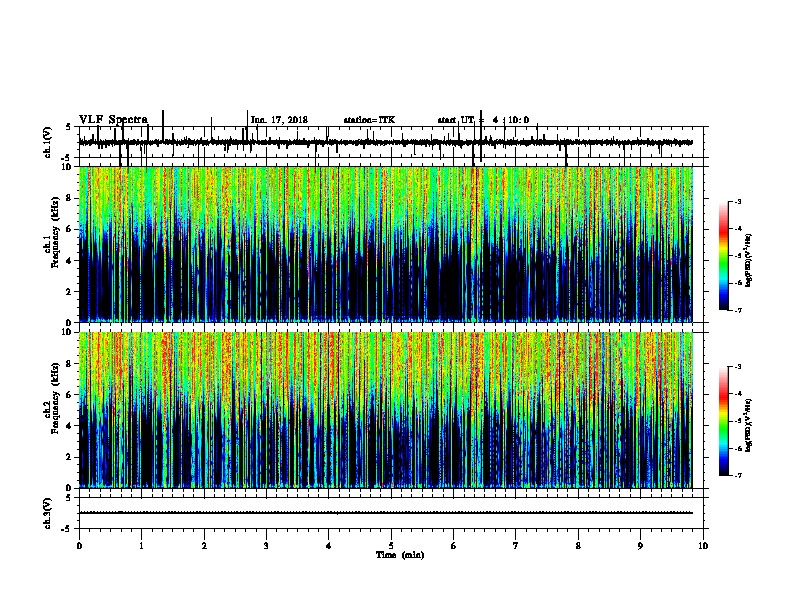
Task: Pick the ch.2 spectrogram color scale bar
Action: [724, 421]
